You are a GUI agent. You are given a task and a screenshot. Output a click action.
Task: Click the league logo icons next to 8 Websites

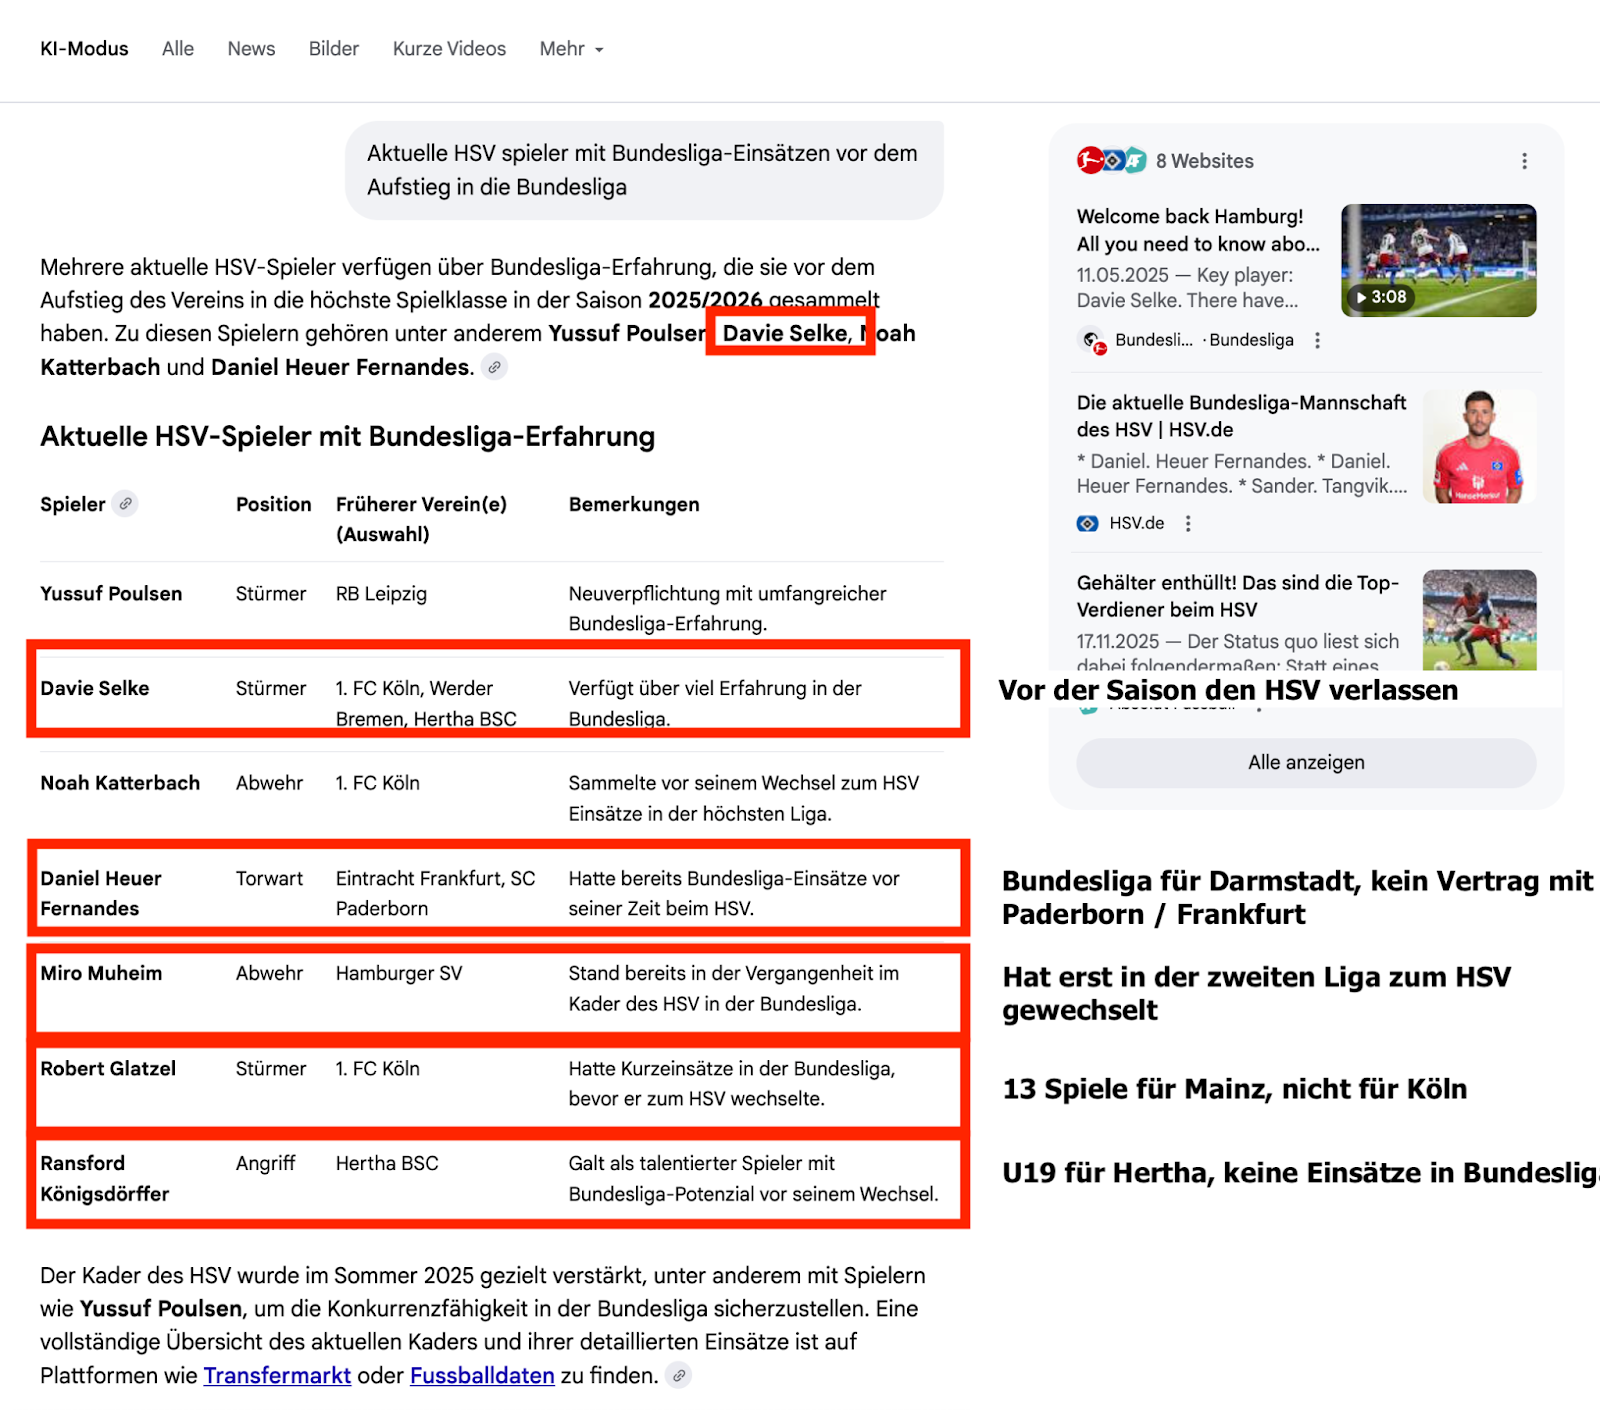pos(1110,160)
